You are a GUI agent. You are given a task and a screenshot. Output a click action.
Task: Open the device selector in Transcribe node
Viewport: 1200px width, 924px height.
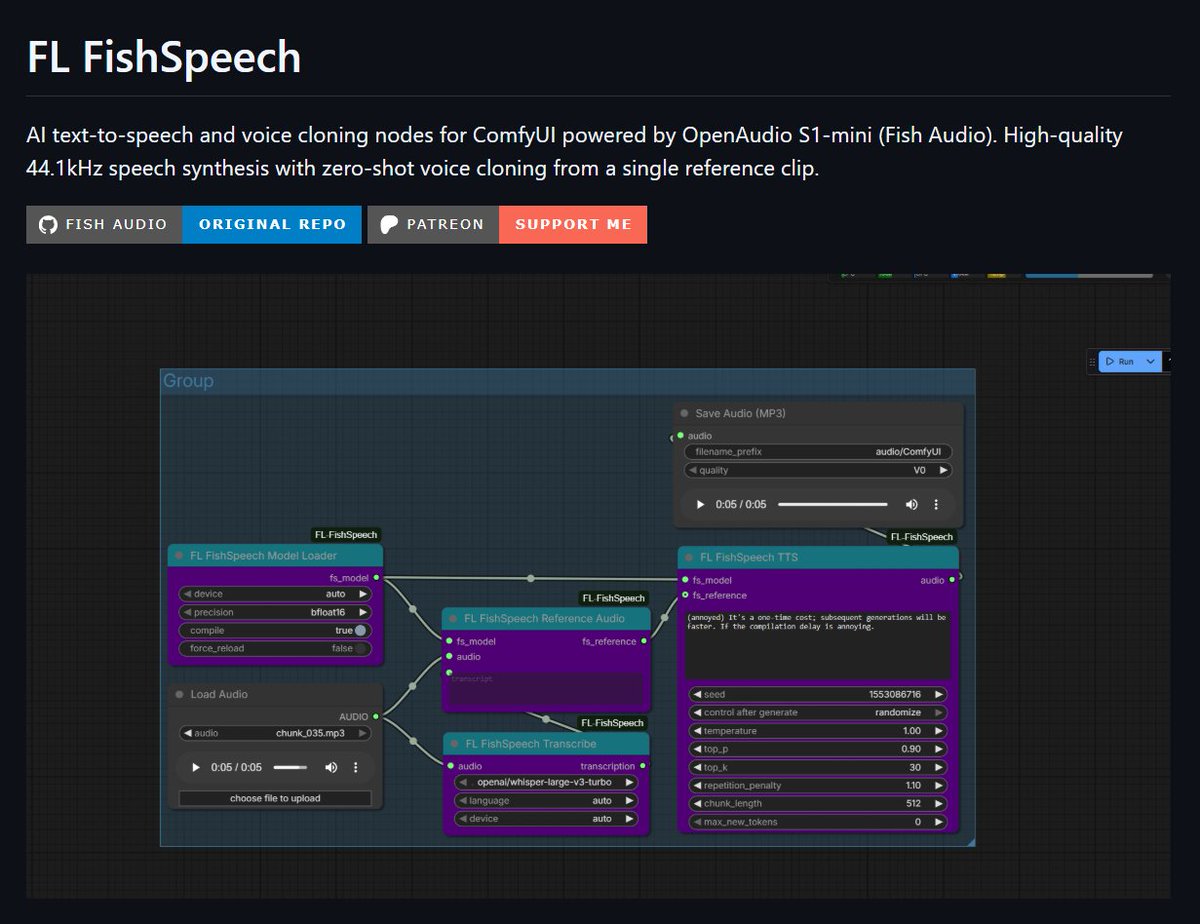point(546,818)
